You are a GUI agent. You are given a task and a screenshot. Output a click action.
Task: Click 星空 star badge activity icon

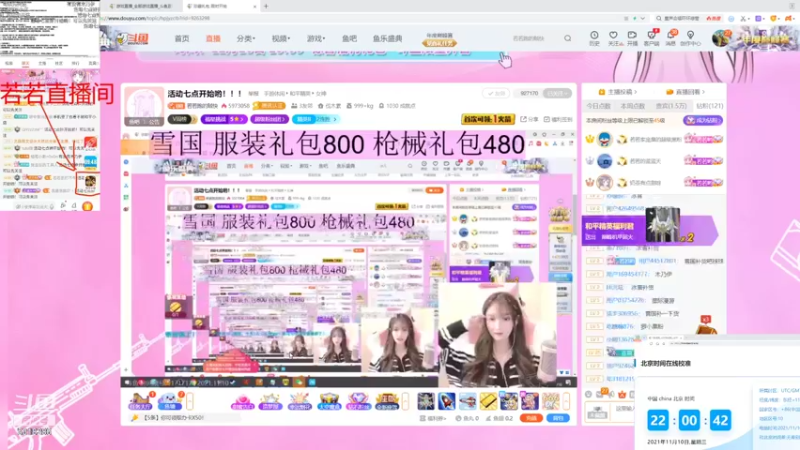click(x=270, y=402)
